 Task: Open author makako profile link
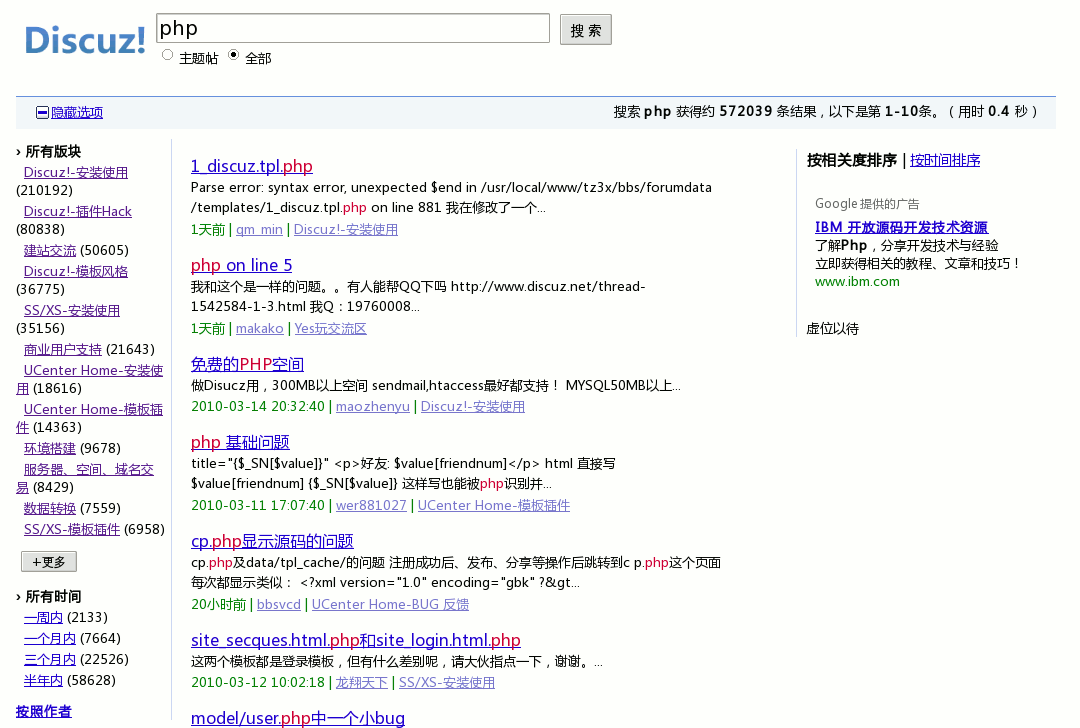(x=260, y=329)
